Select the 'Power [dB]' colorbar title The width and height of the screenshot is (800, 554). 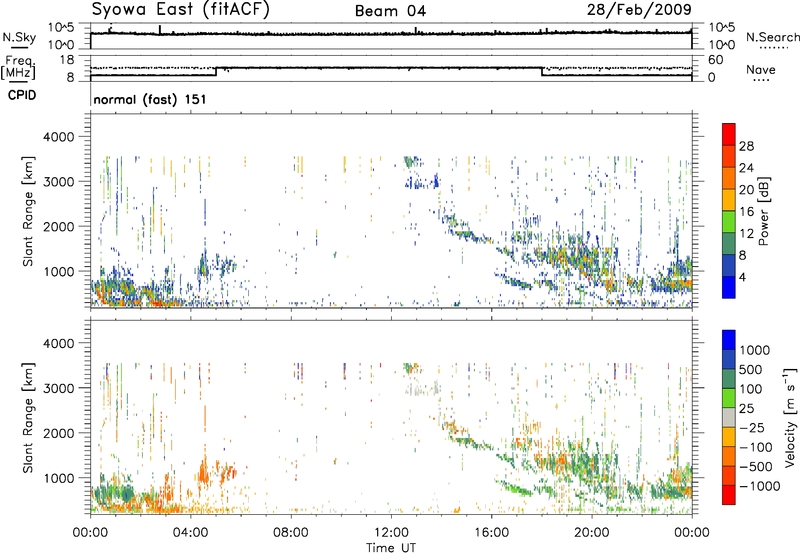(x=764, y=211)
